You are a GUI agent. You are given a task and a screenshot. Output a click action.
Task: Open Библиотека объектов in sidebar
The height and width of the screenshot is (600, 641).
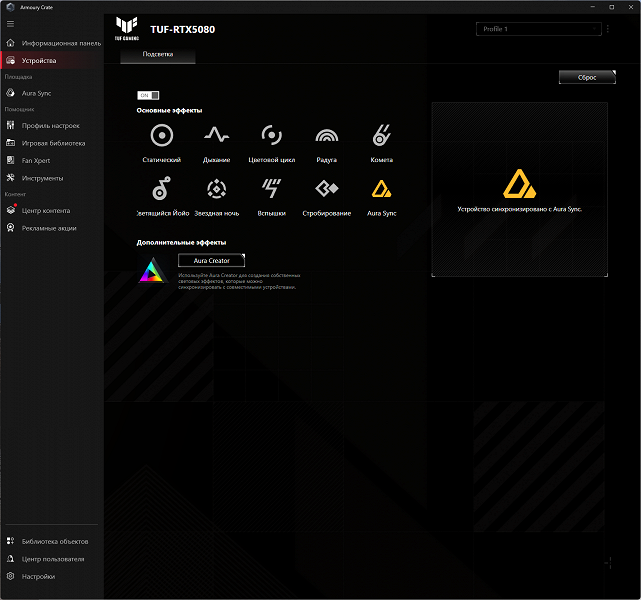point(52,541)
